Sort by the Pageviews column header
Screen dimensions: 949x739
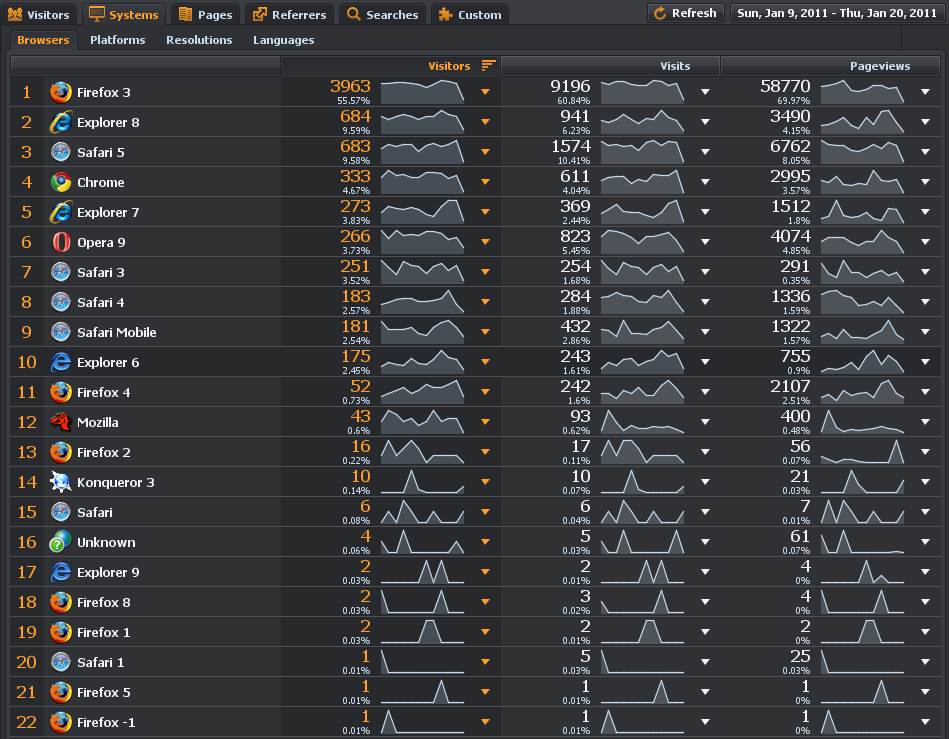tap(879, 66)
